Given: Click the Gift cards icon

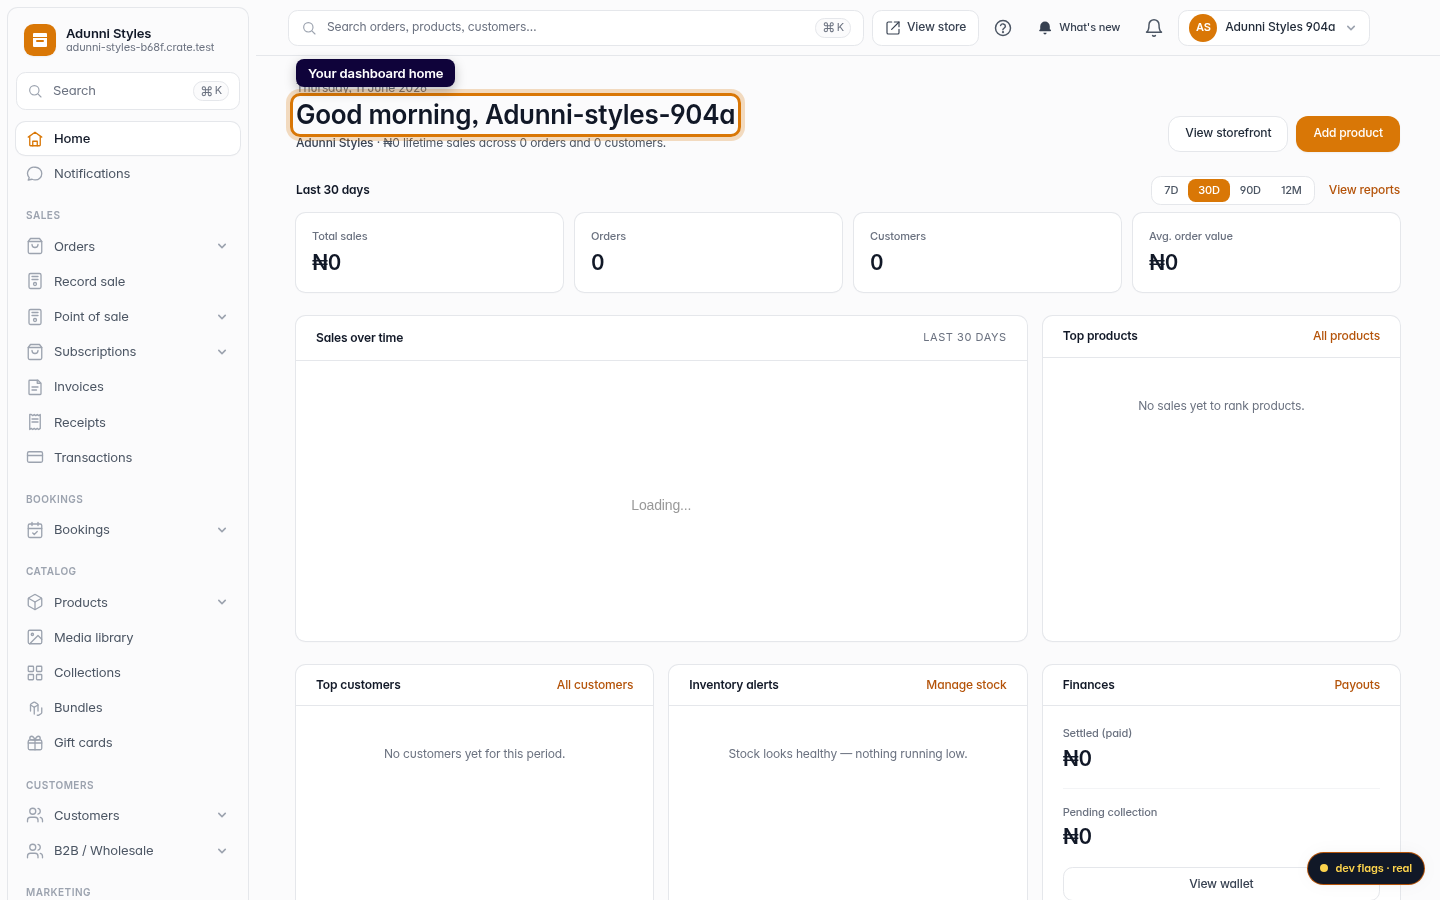Looking at the screenshot, I should [35, 743].
